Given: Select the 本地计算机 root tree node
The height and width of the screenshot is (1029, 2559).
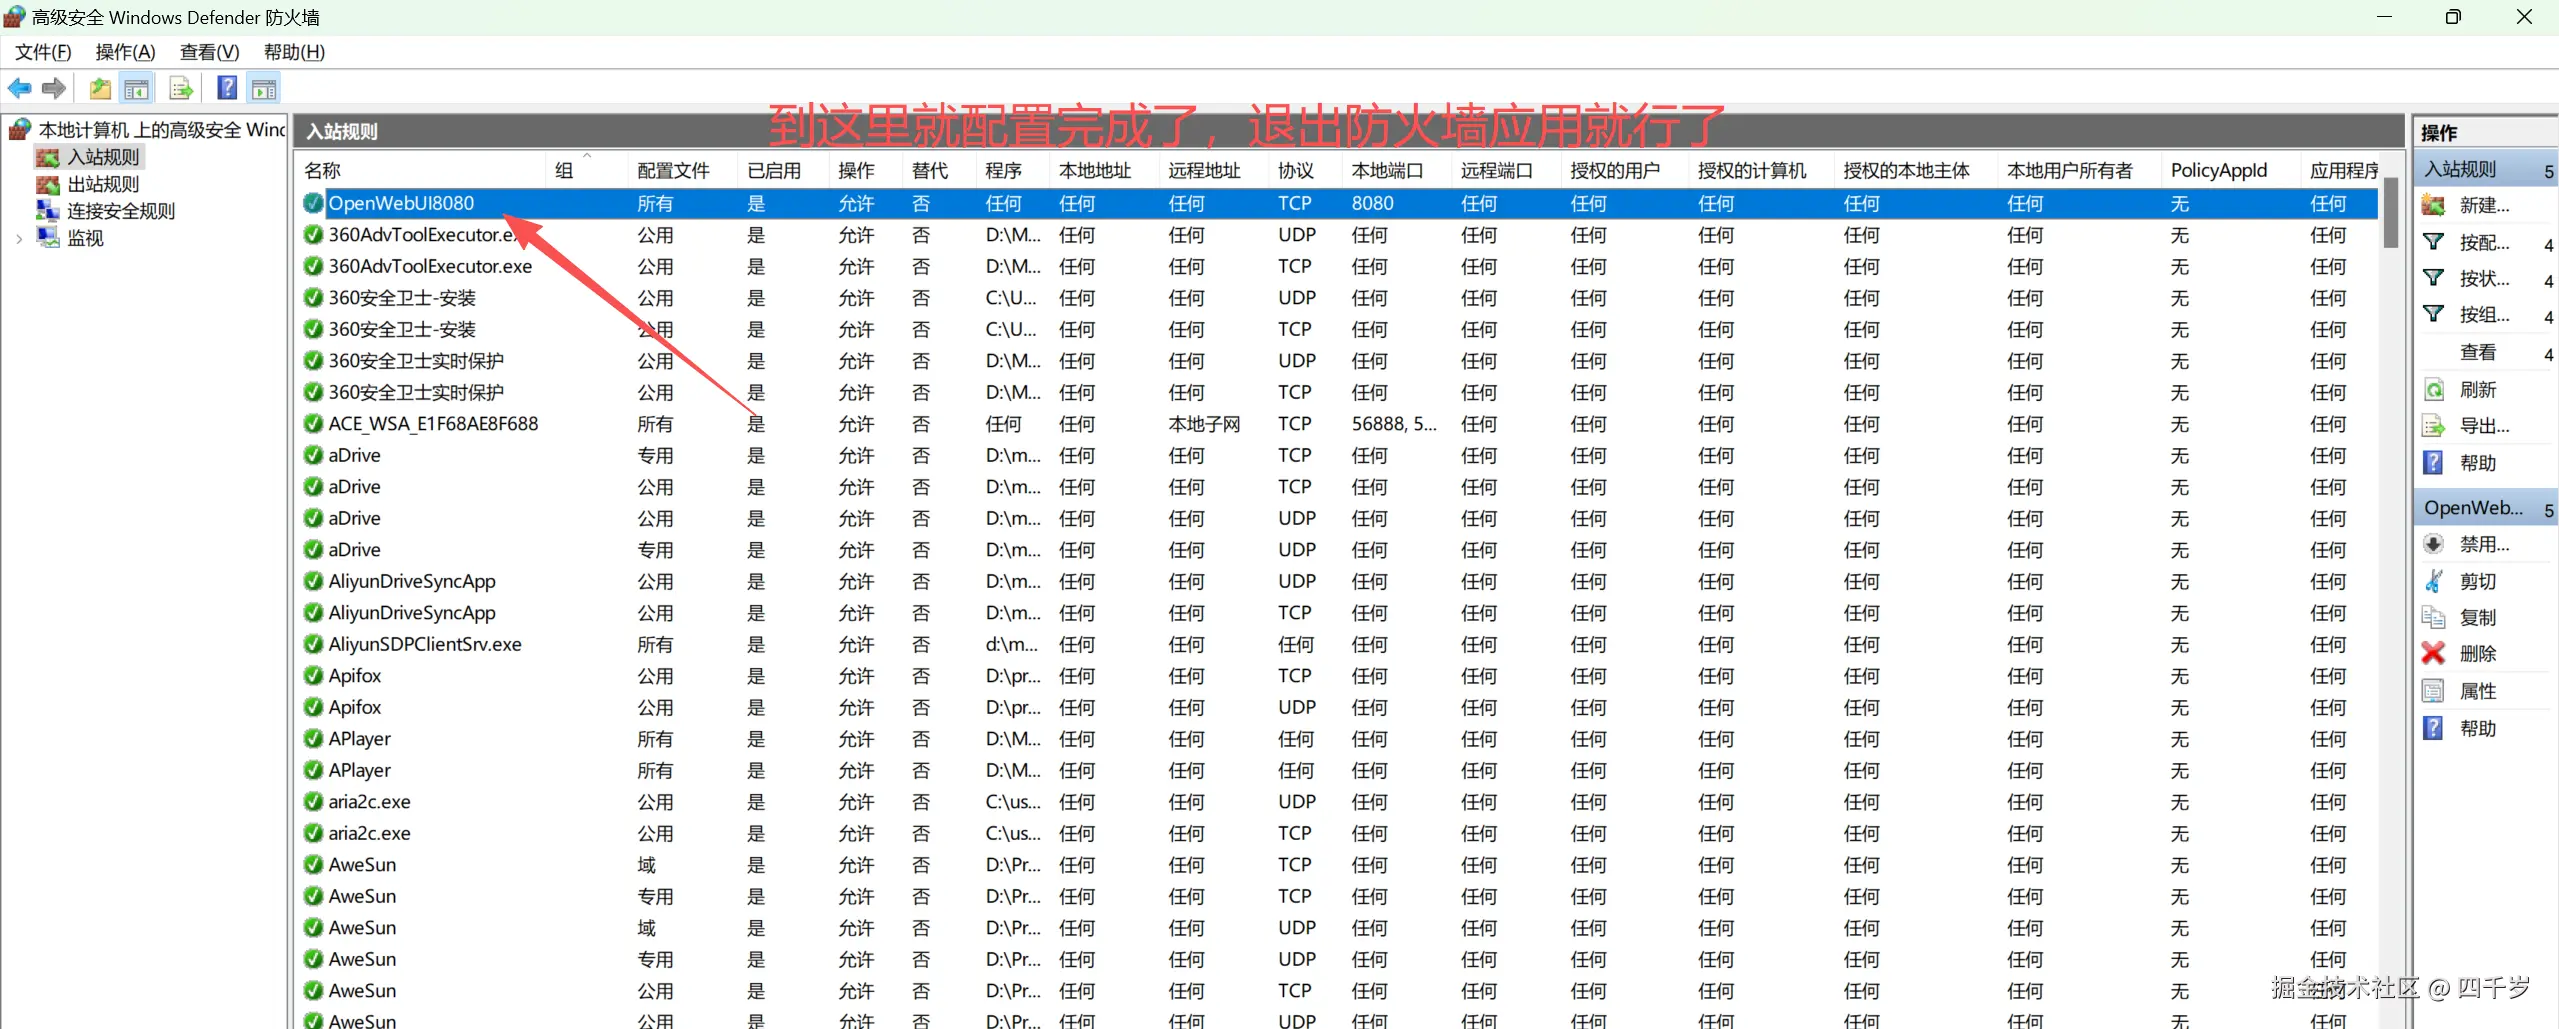Looking at the screenshot, I should [x=162, y=130].
